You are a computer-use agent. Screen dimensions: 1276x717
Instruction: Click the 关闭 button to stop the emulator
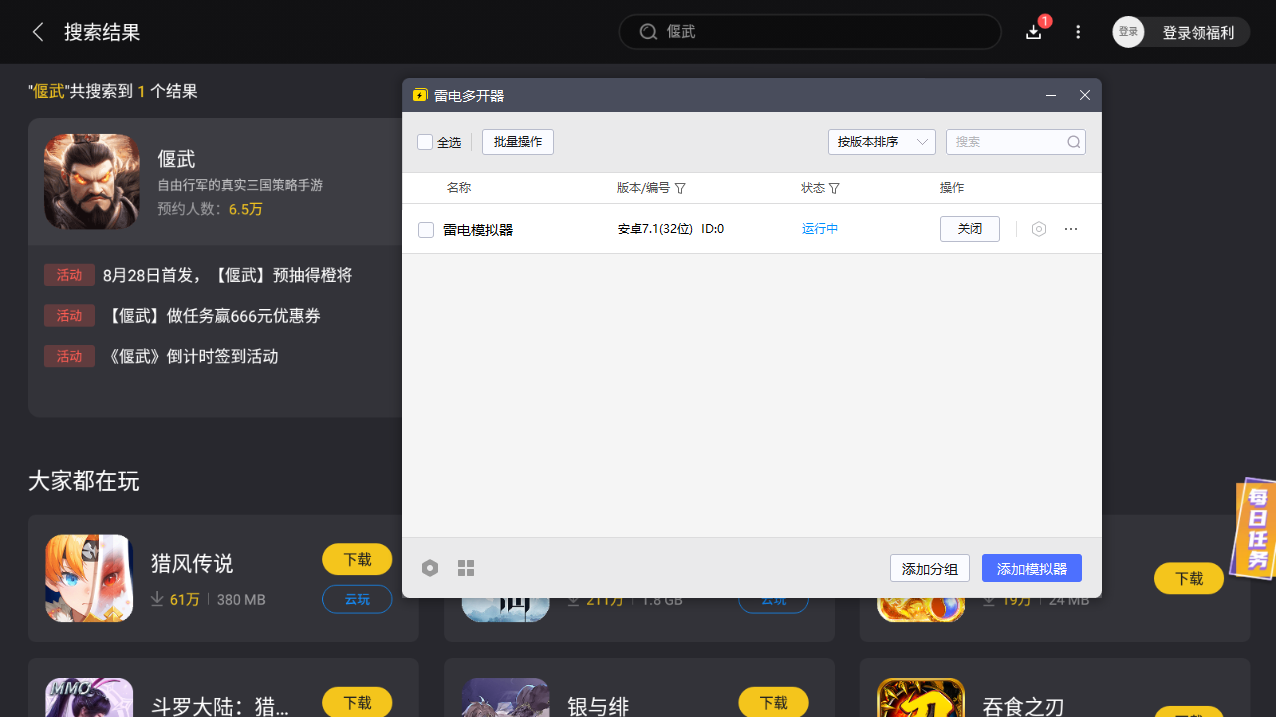coord(969,228)
